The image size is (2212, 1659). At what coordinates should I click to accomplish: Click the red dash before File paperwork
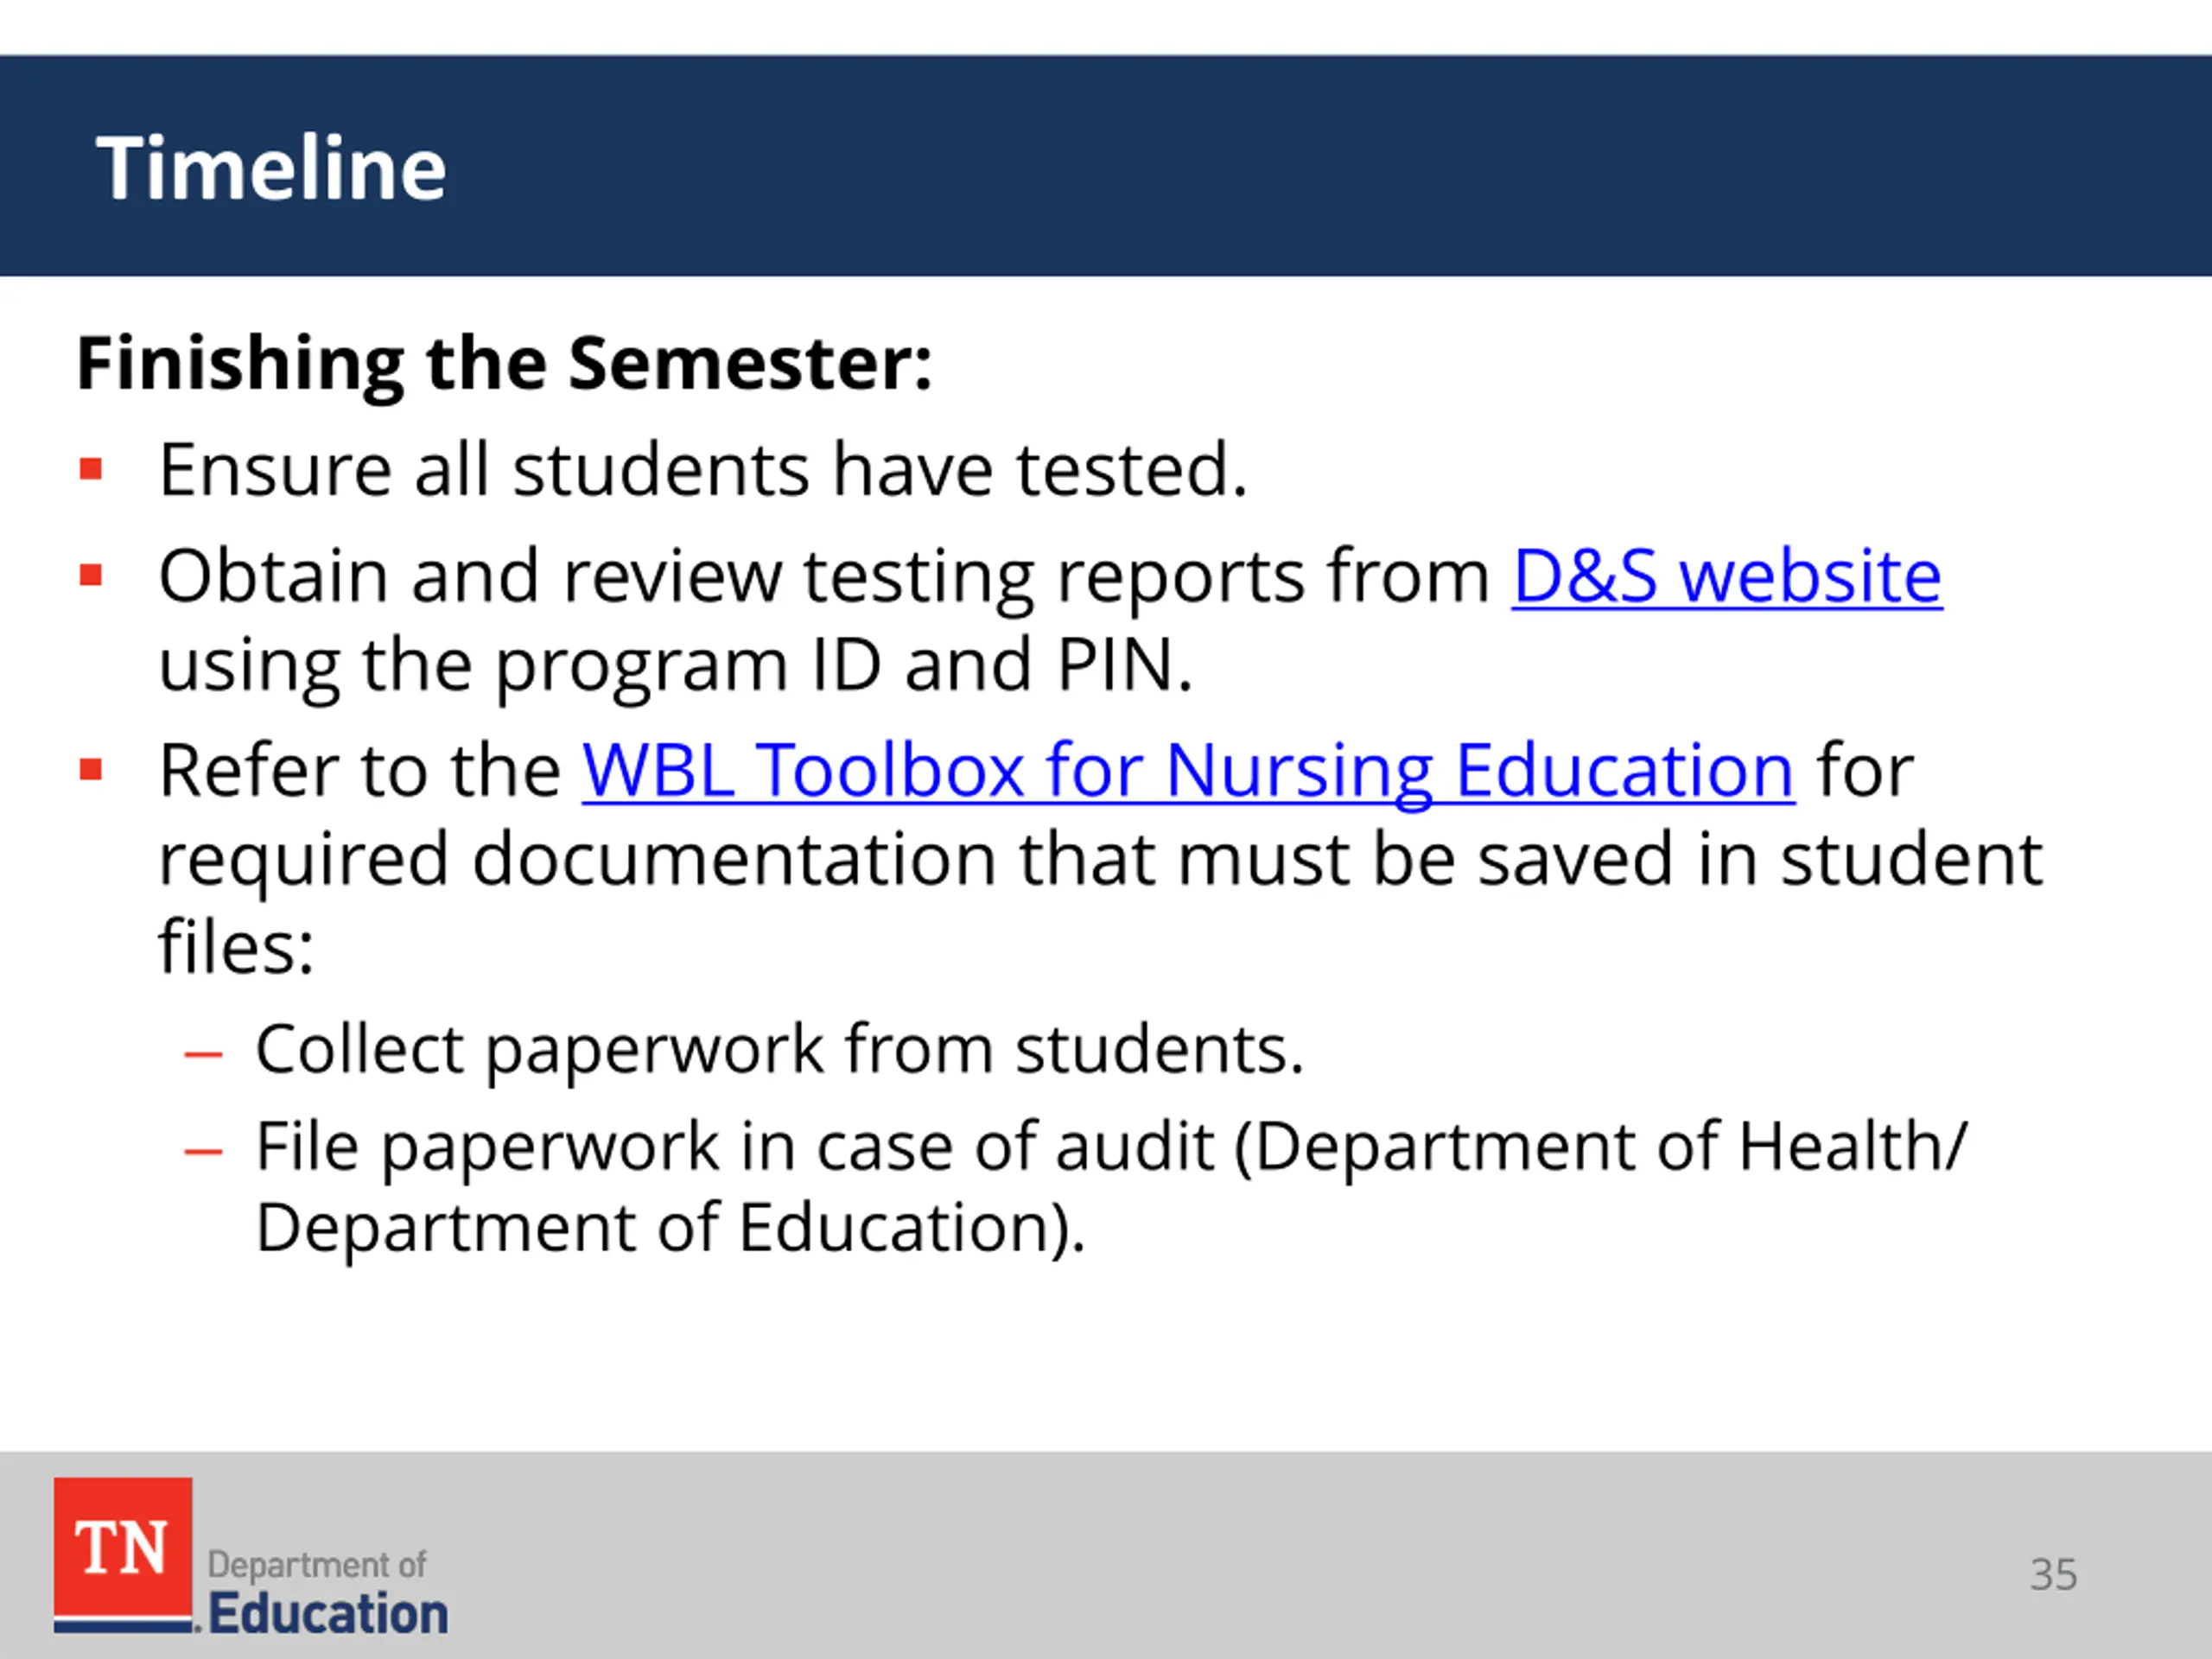(203, 1151)
